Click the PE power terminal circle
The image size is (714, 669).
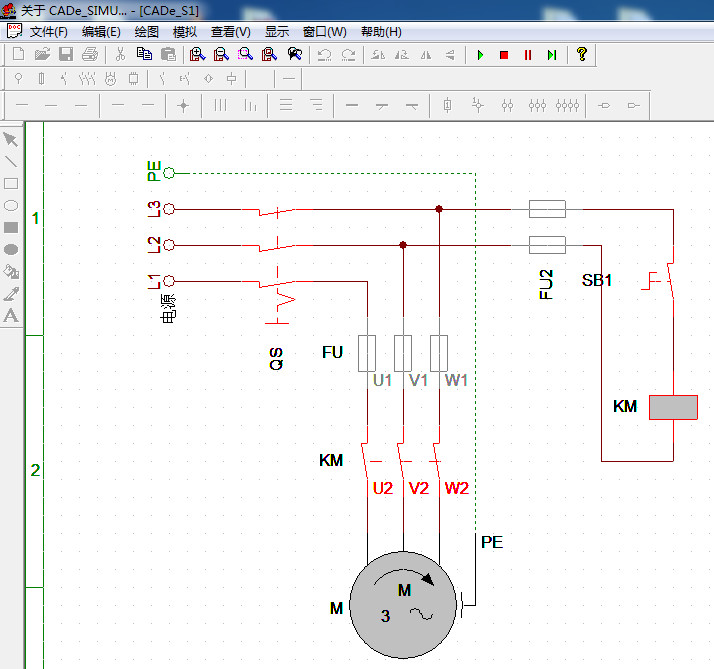coord(169,173)
